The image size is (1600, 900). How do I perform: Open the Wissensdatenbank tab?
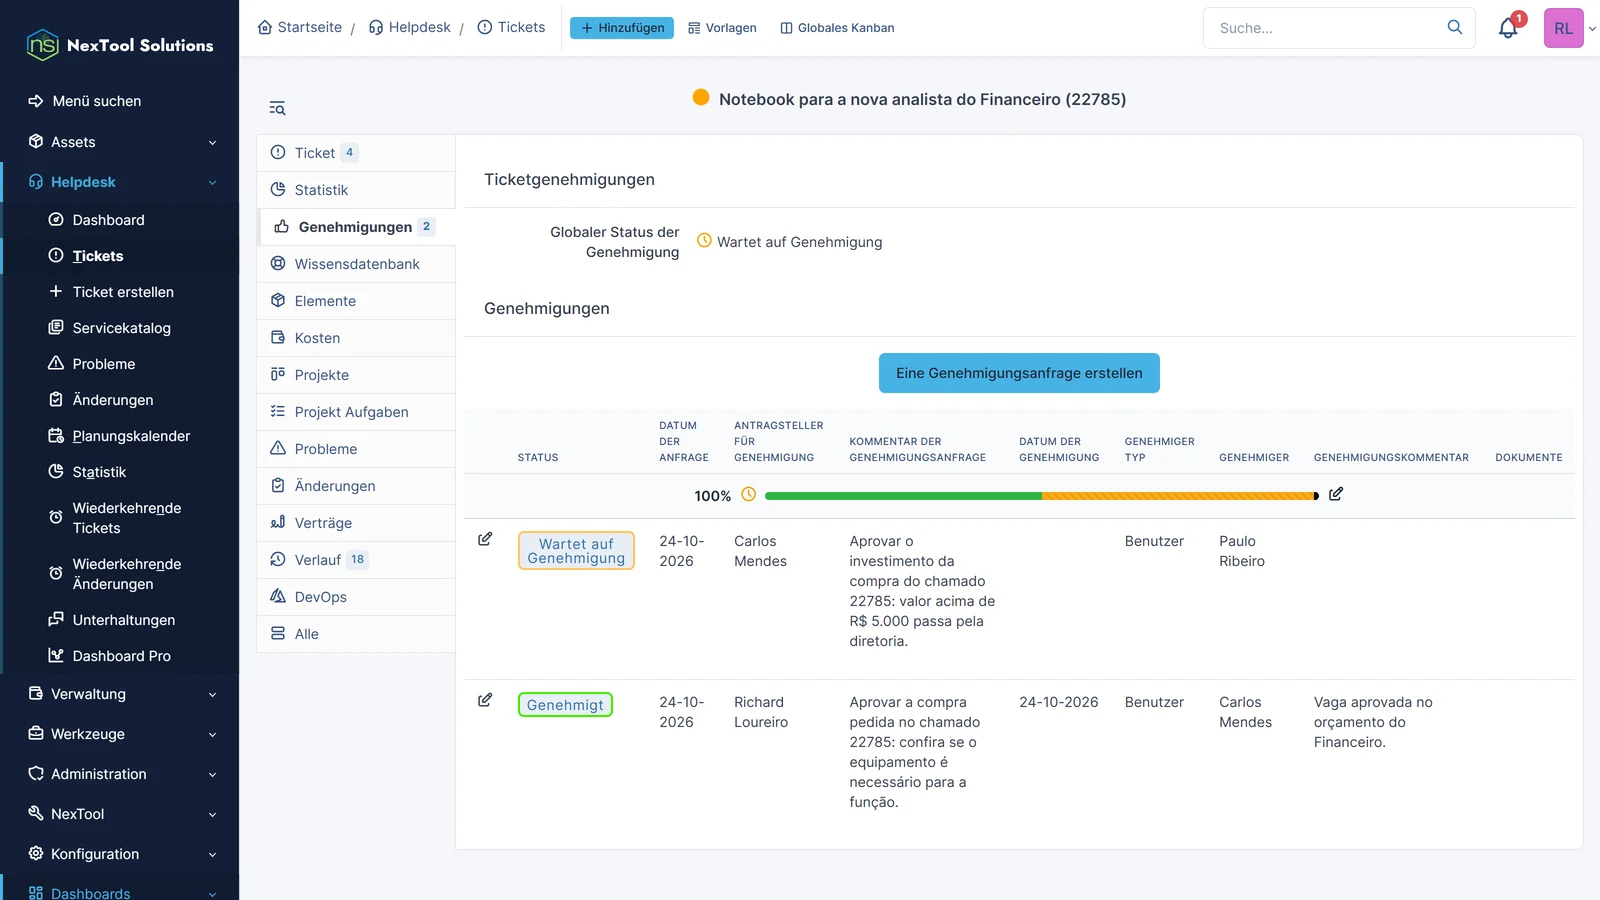pos(356,264)
